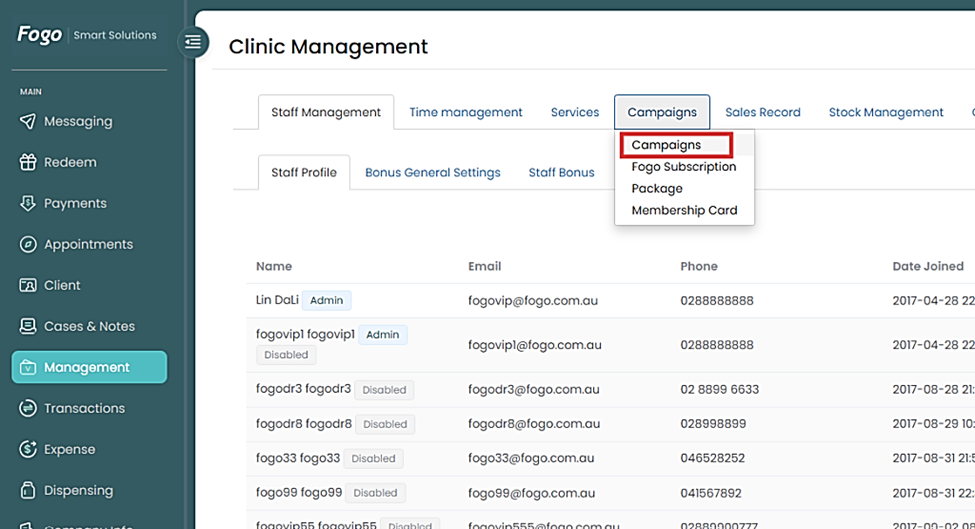
Task: Open the Services tab
Action: (575, 112)
